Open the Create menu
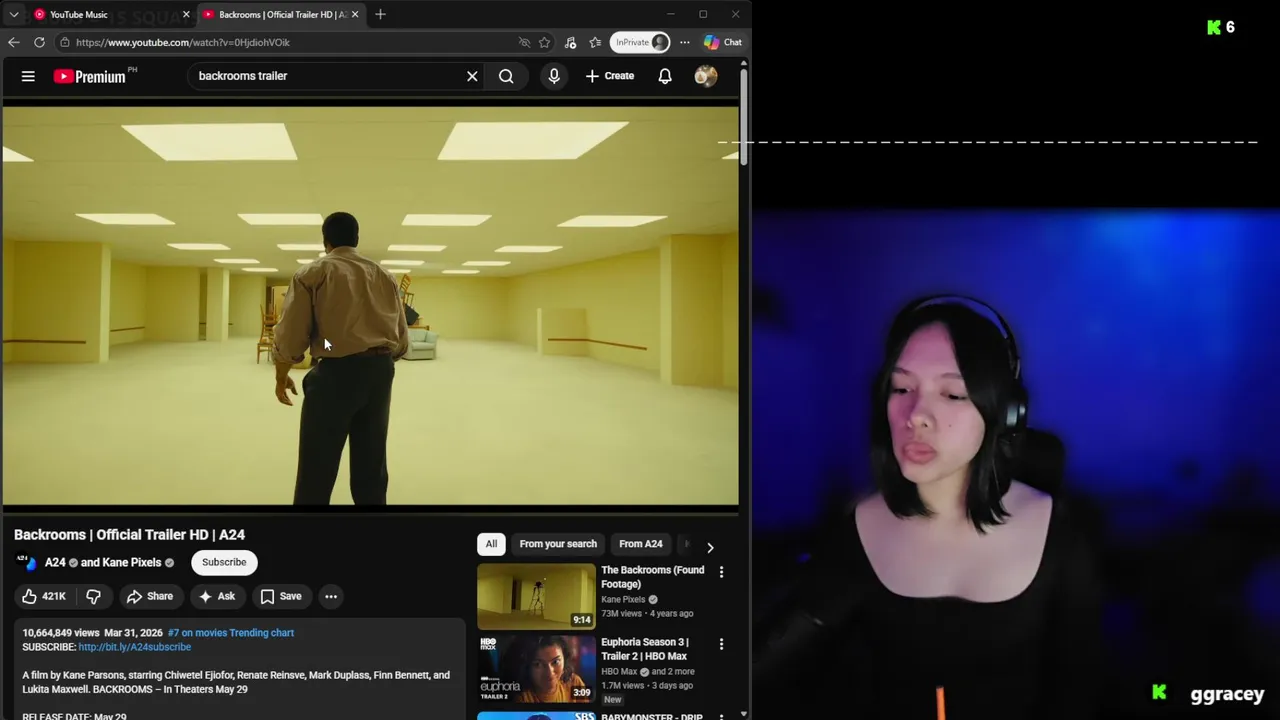The height and width of the screenshot is (720, 1280). pyautogui.click(x=610, y=76)
